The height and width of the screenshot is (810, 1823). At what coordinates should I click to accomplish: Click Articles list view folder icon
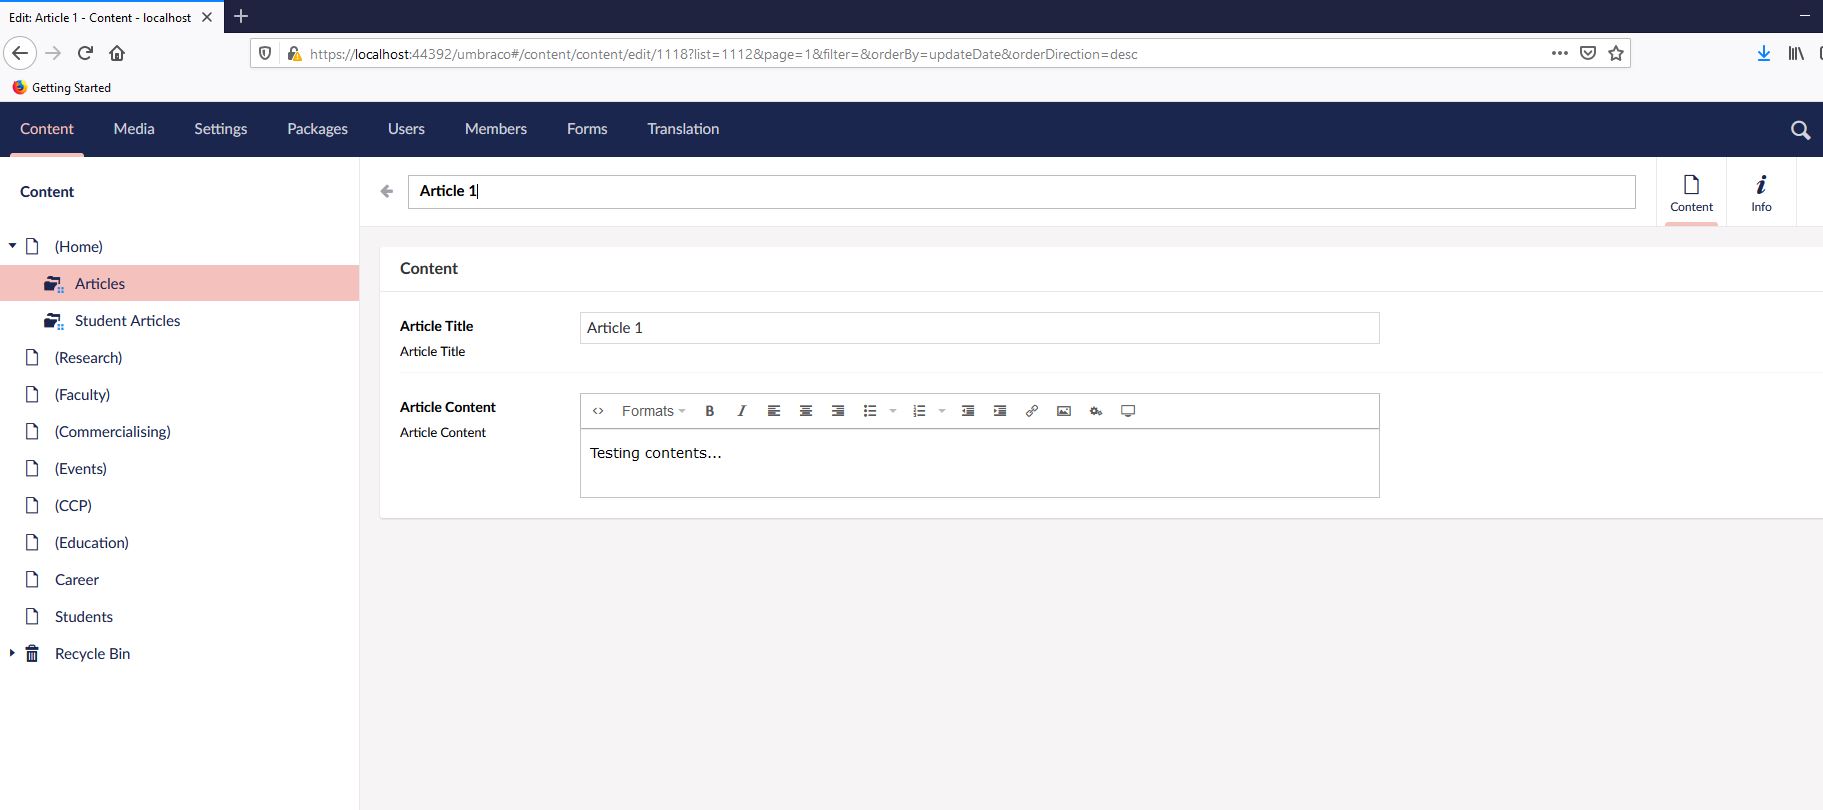pyautogui.click(x=54, y=284)
